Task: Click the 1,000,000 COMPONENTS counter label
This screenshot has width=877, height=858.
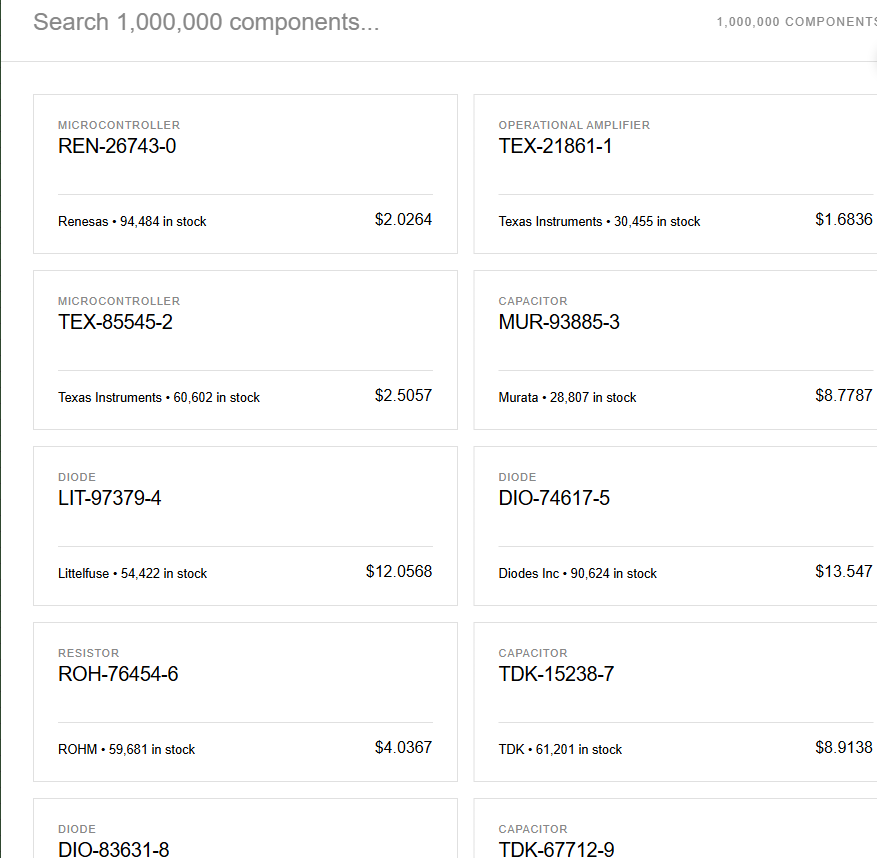Action: pos(796,22)
